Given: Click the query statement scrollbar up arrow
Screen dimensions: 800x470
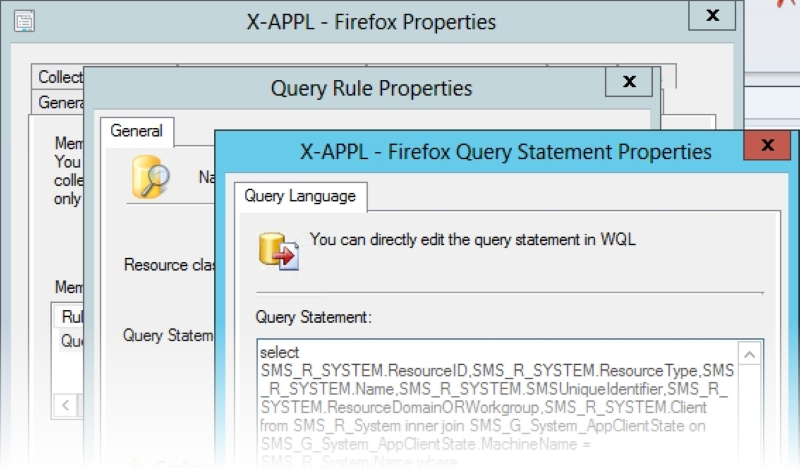Looking at the screenshot, I should point(749,354).
